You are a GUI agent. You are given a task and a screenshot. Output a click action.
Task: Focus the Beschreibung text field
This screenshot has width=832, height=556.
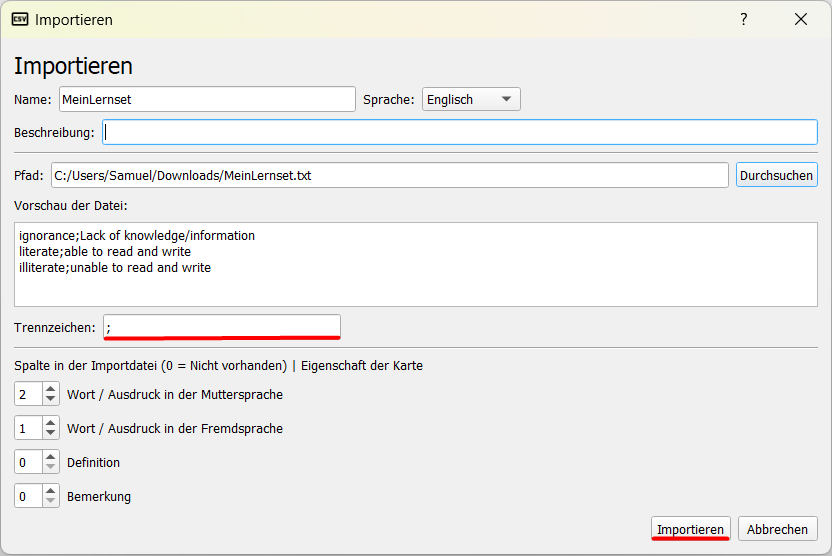point(460,132)
